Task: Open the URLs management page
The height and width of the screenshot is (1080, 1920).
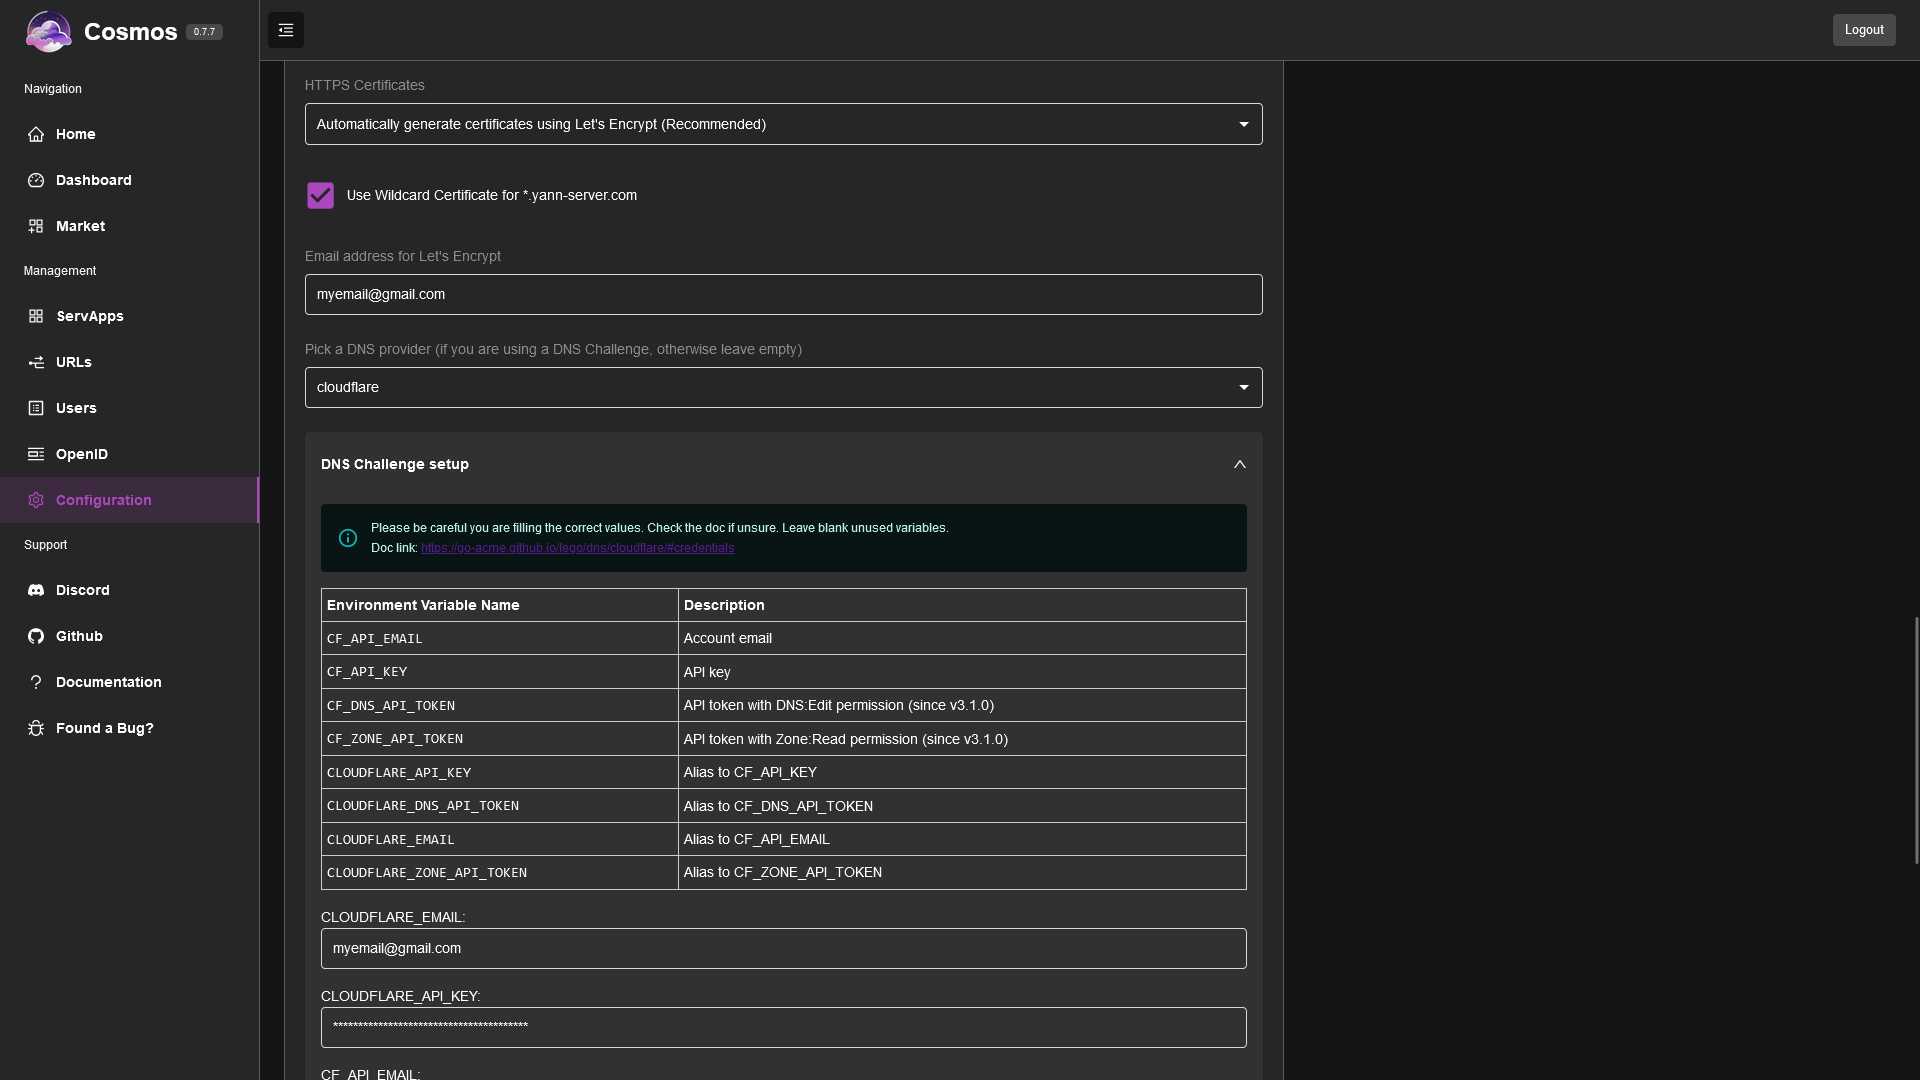Action: (130, 362)
